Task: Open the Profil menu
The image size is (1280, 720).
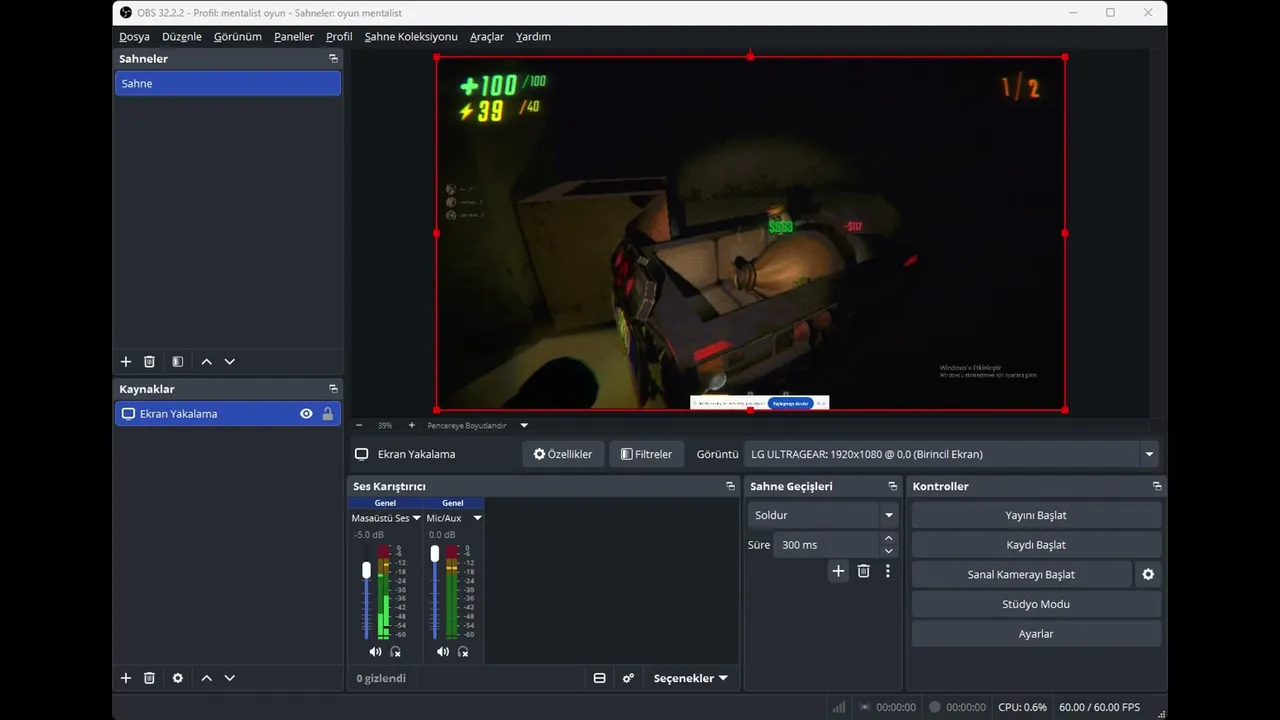Action: [x=339, y=37]
